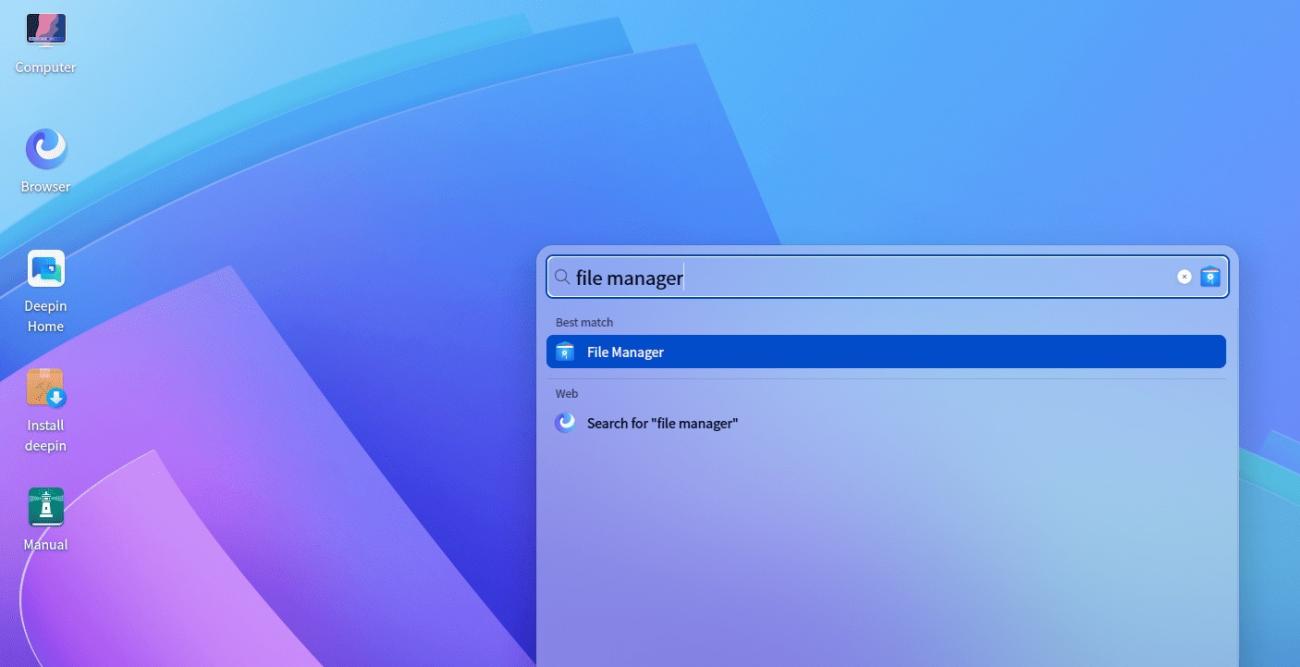
Task: Click into the 'file manager' search input field
Action: click(887, 277)
